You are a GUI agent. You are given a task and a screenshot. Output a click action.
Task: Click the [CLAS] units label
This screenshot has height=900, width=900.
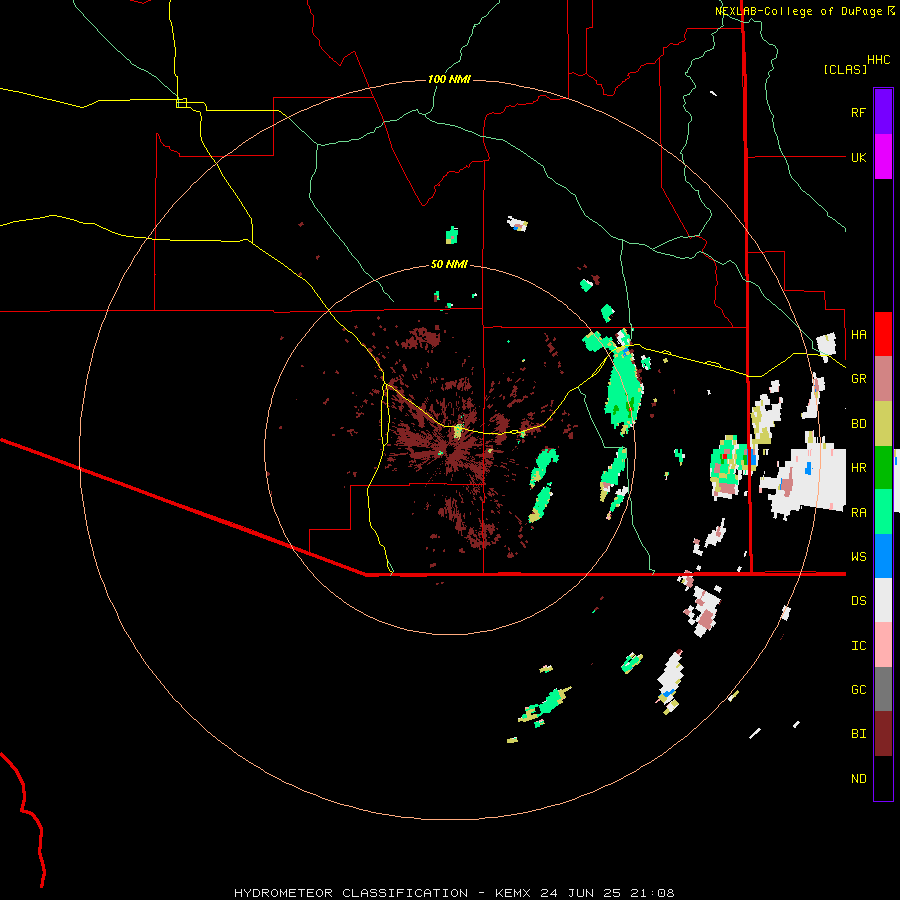(x=845, y=69)
